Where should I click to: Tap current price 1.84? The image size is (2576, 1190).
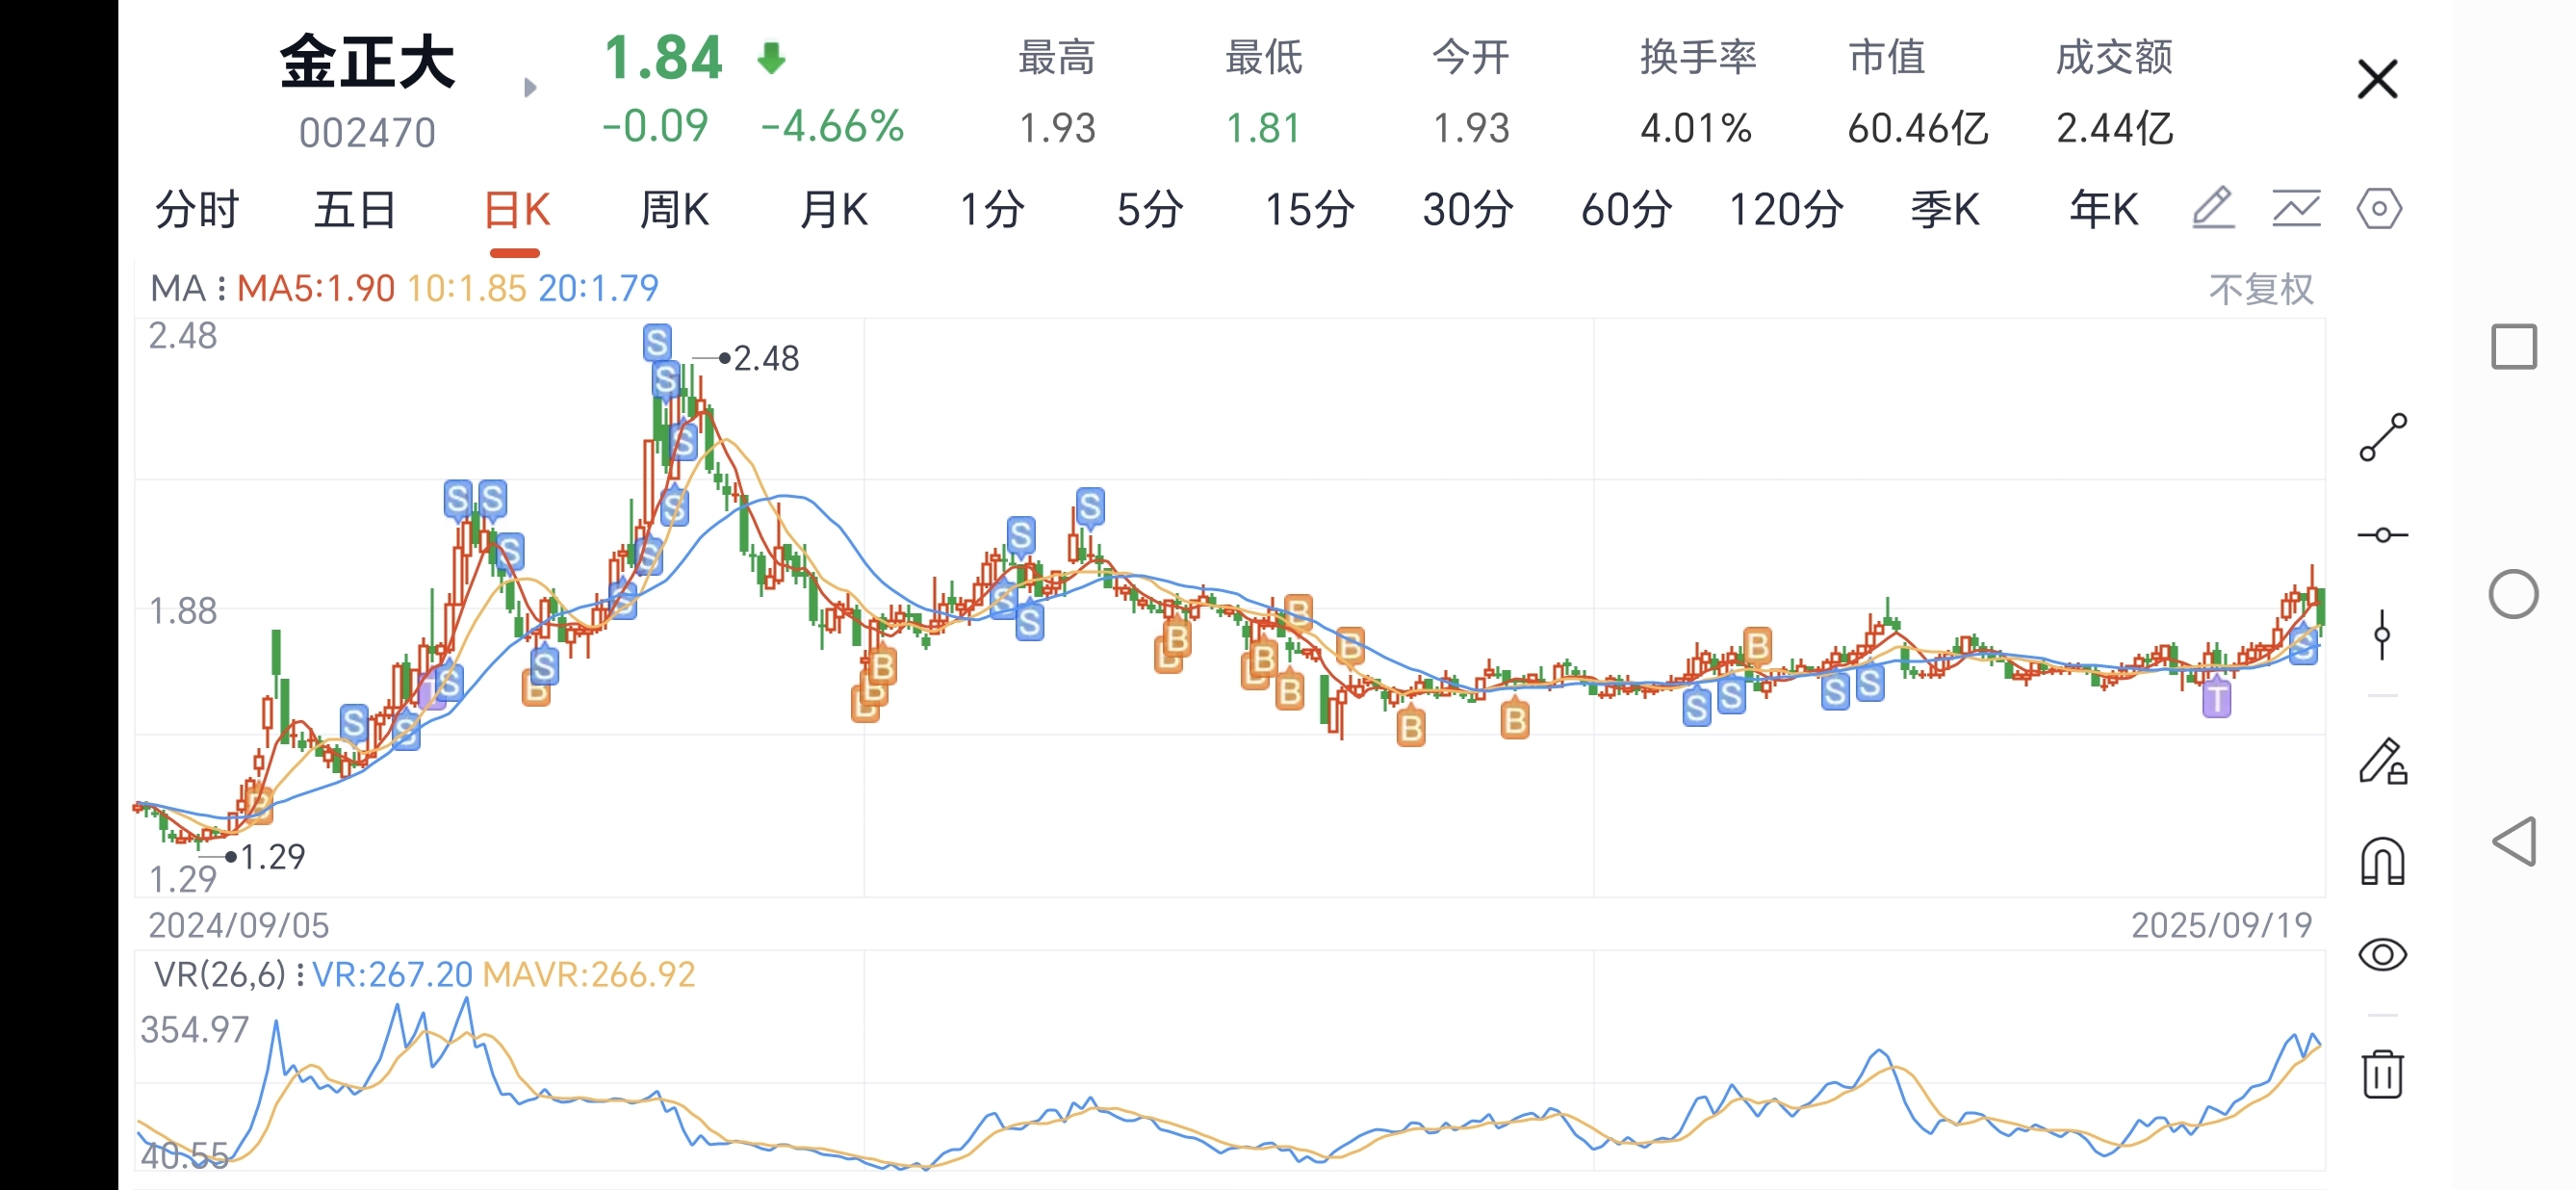662,58
